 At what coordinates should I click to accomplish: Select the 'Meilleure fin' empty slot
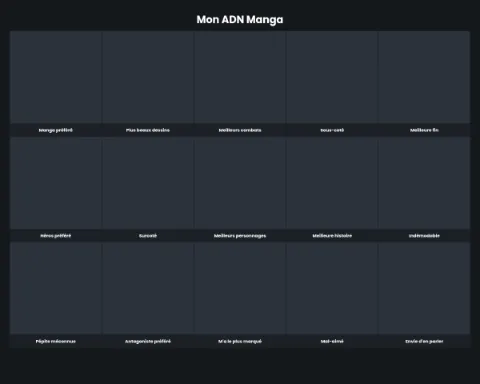tap(424, 77)
